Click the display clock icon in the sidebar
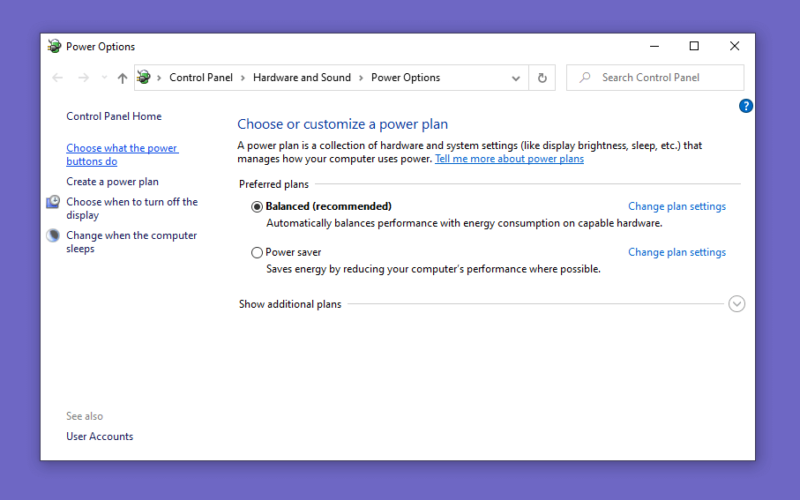The height and width of the screenshot is (500, 800). [53, 202]
